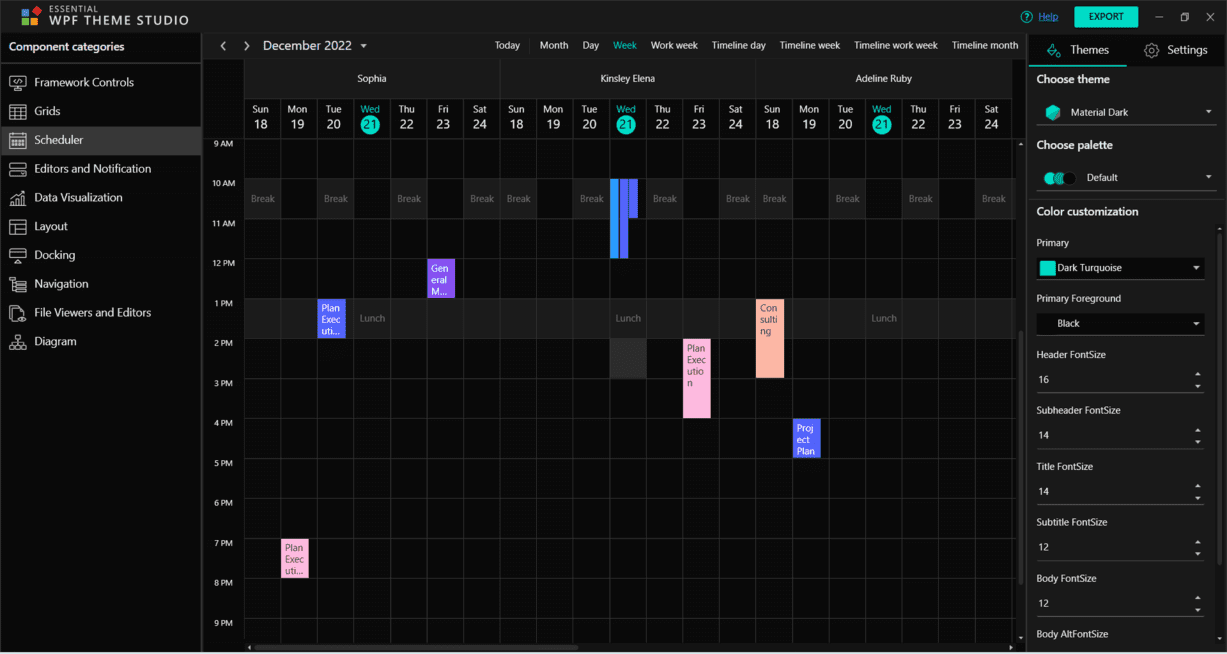This screenshot has height=654, width=1227.
Task: Select the Navigation sidebar icon
Action: 17,284
